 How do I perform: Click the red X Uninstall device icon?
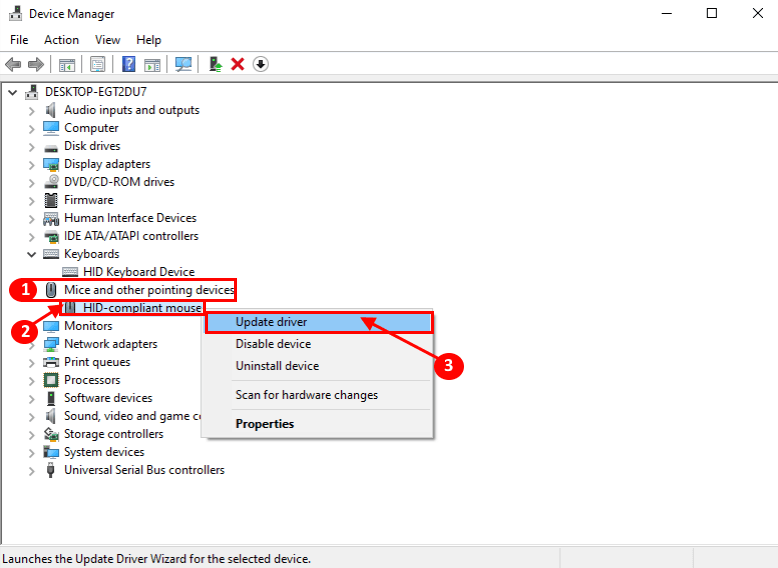coord(238,64)
